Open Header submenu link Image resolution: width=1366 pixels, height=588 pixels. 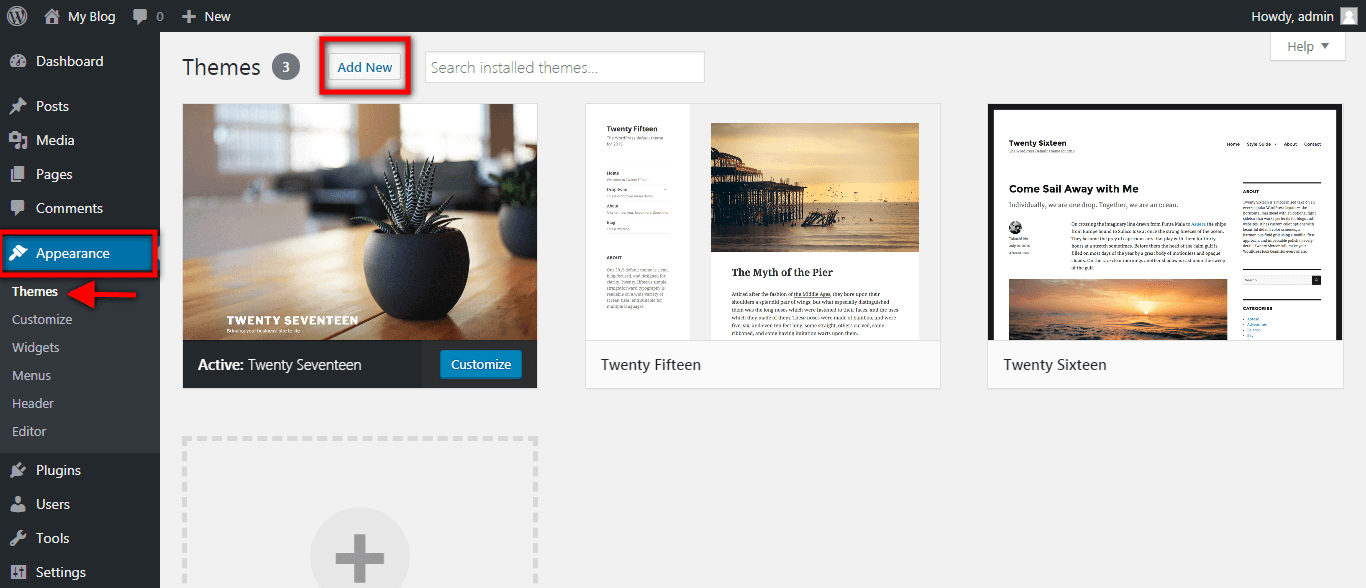pos(33,403)
